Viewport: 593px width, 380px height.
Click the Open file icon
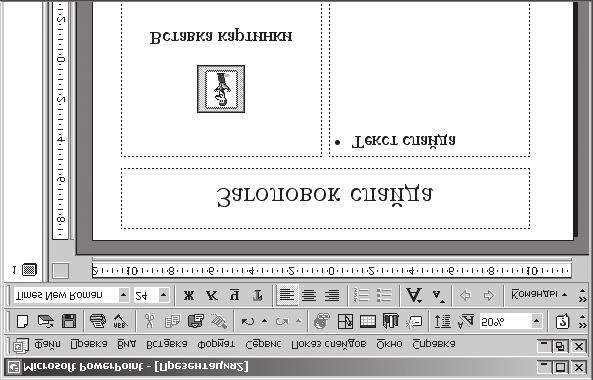tap(46, 322)
